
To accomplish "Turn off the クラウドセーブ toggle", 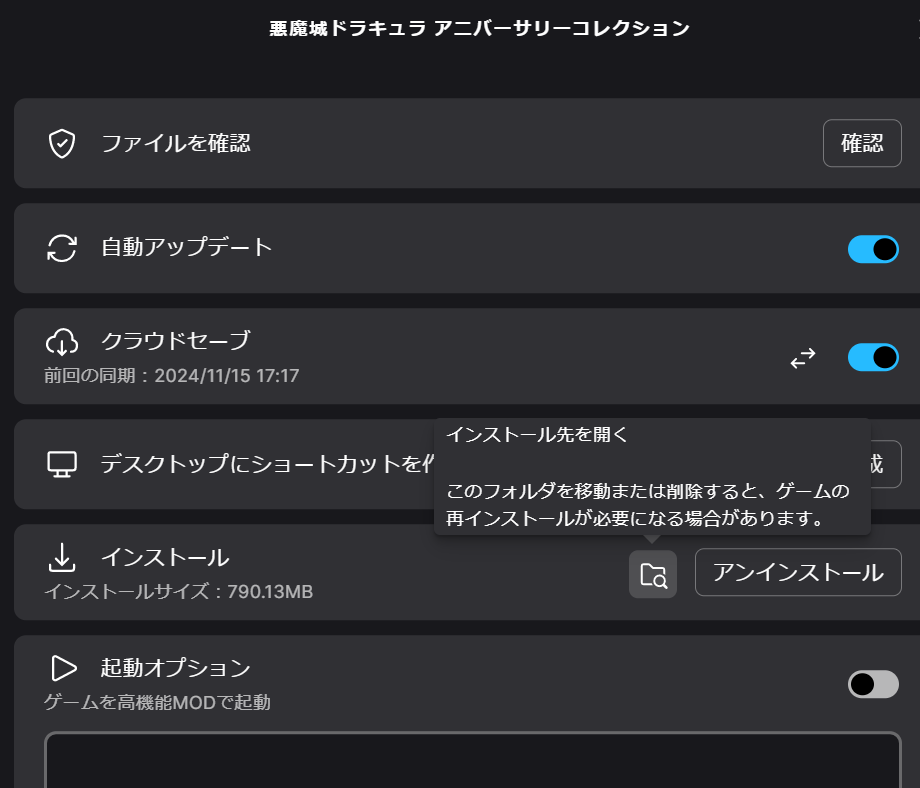I will [x=873, y=357].
